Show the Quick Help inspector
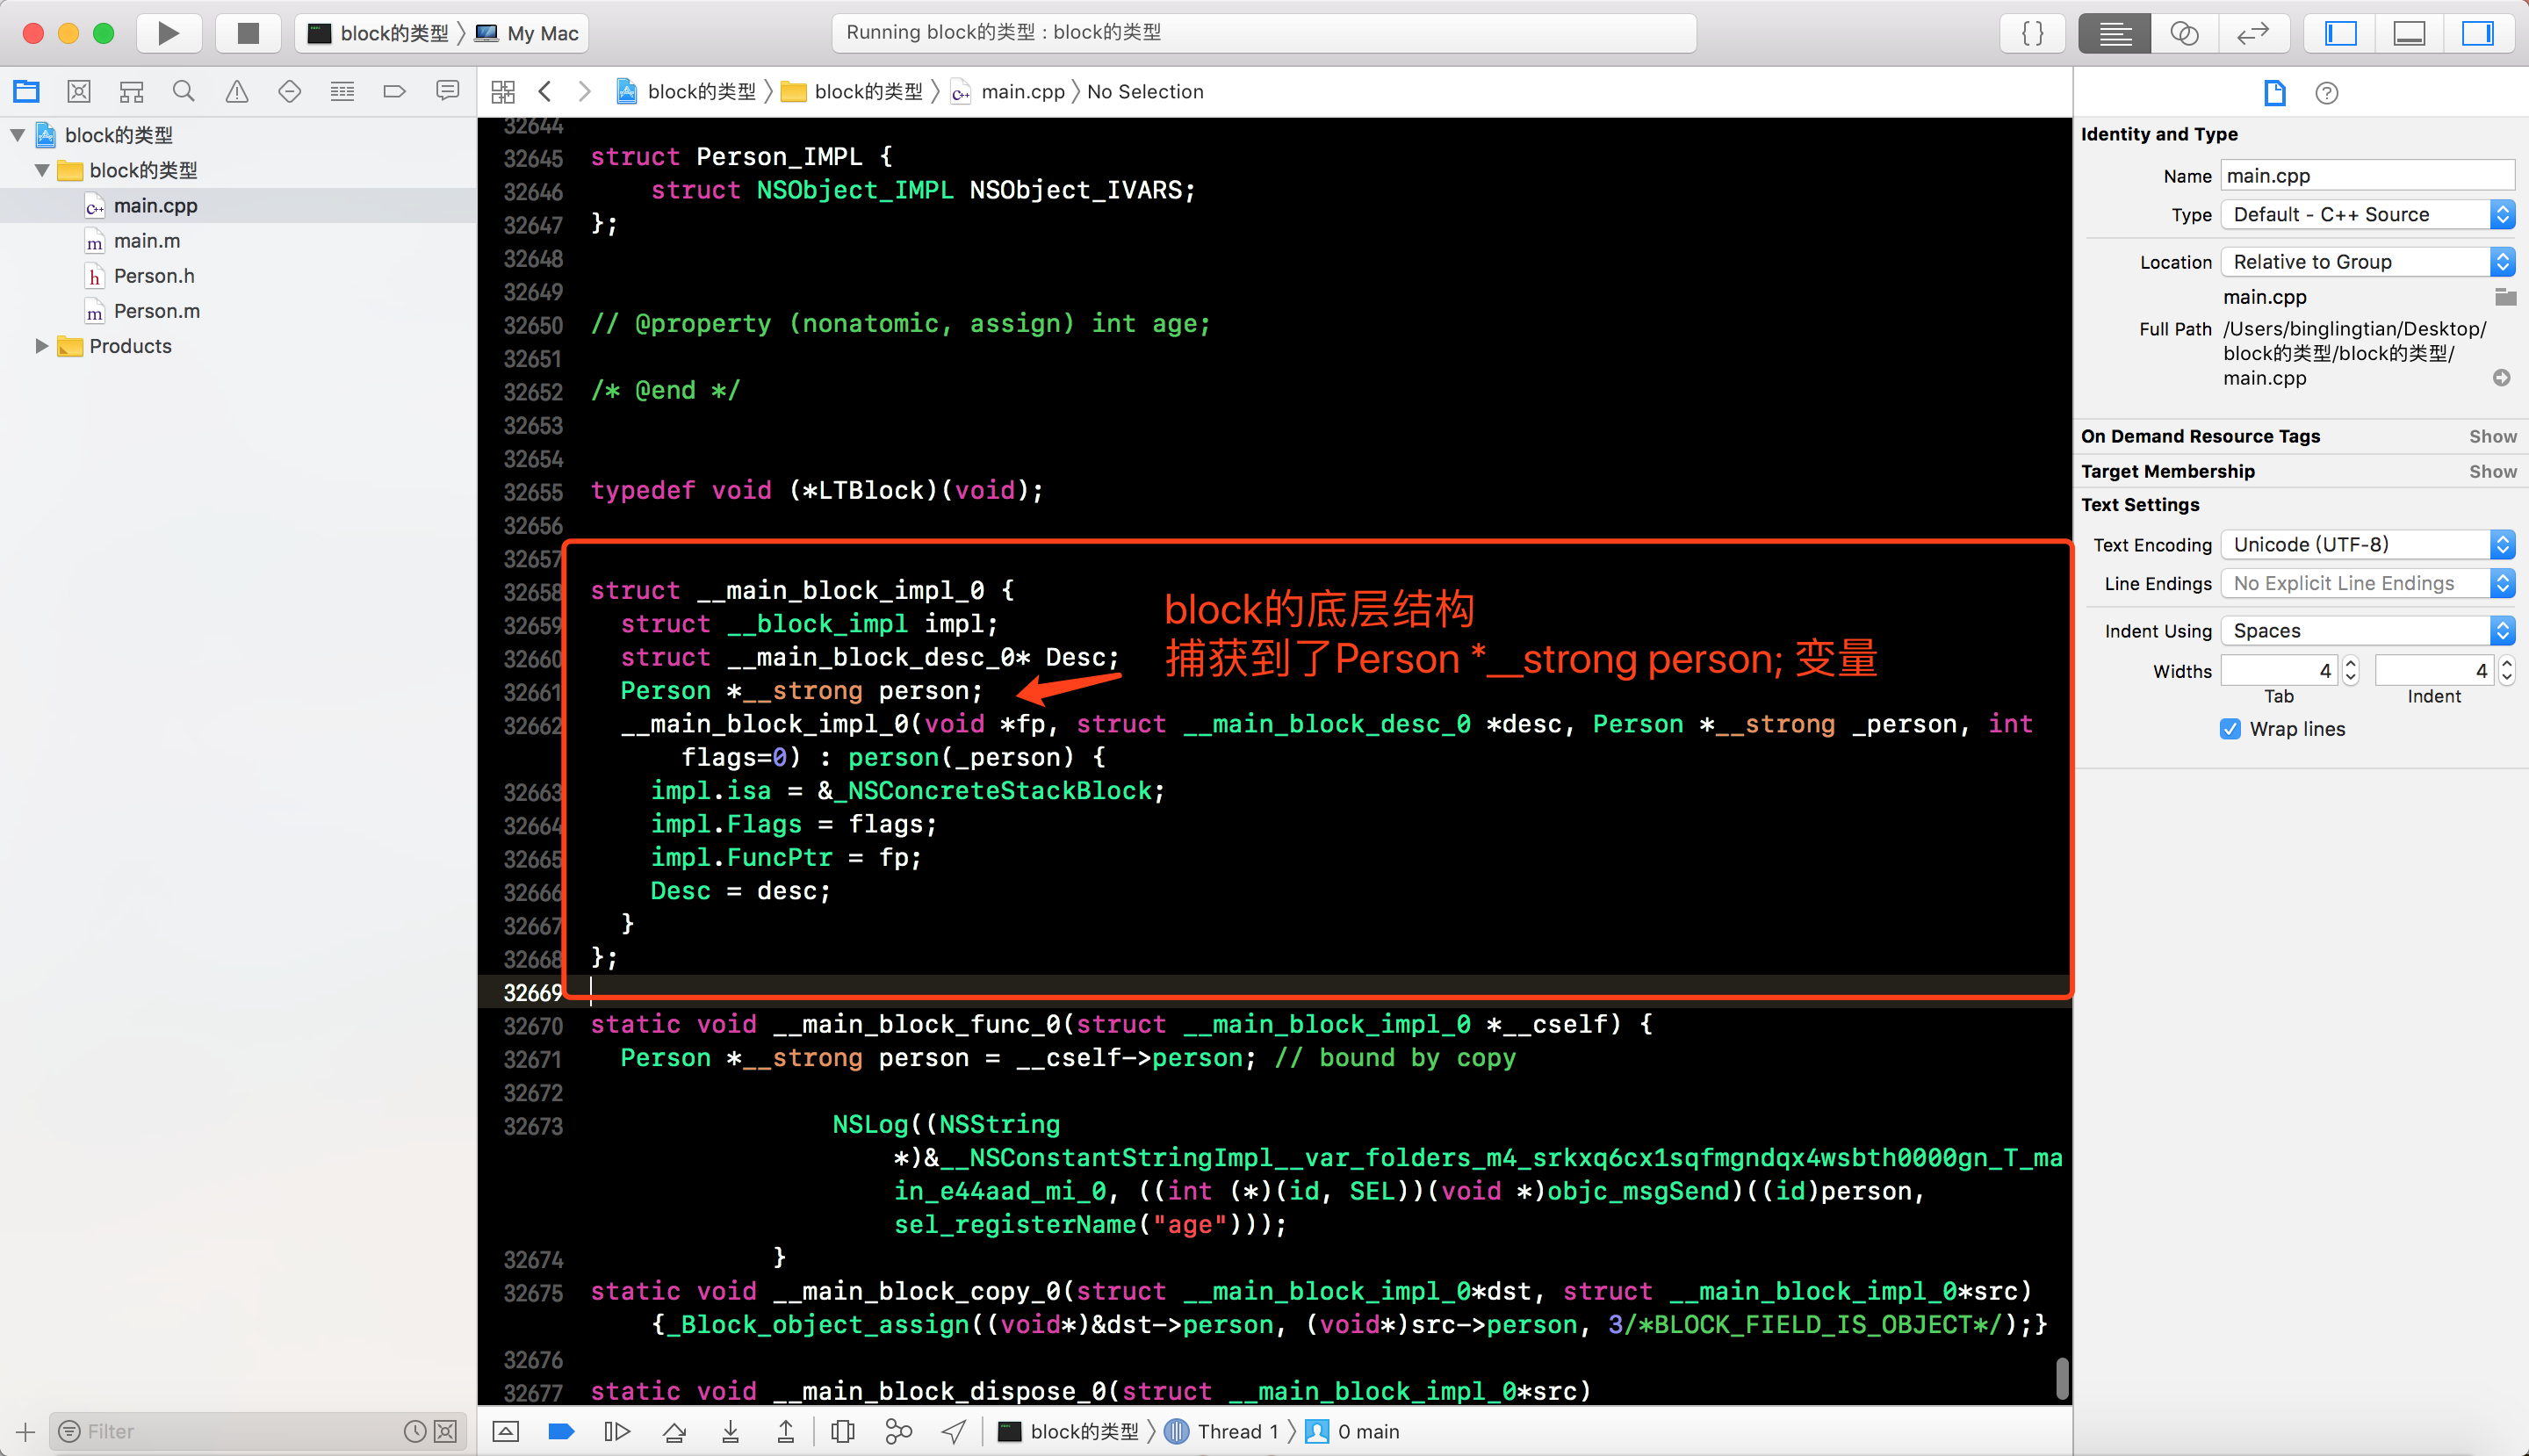Screen dimensions: 2529x1456 [x=2326, y=93]
